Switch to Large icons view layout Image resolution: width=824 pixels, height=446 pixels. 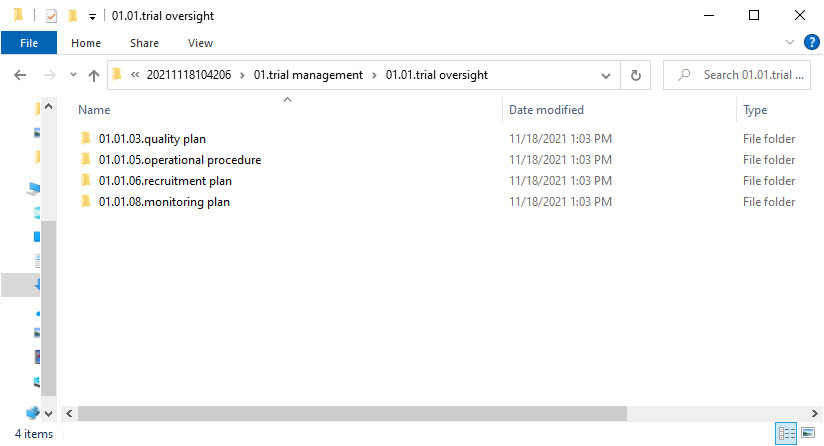[807, 433]
